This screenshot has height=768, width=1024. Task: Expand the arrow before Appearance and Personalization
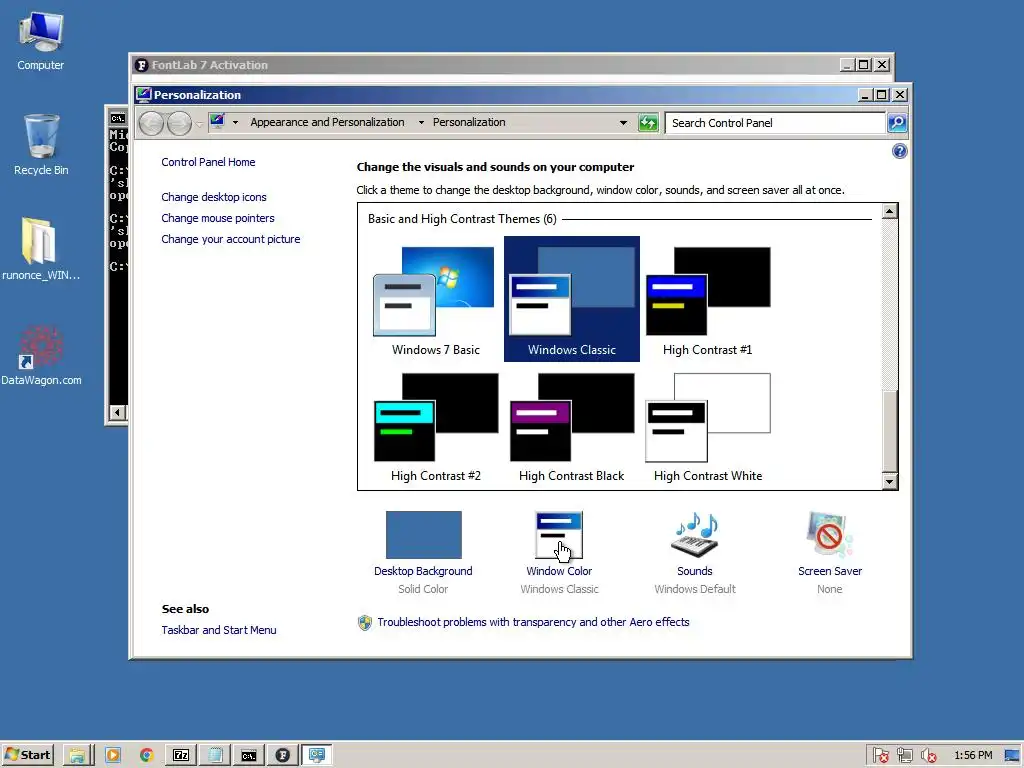(x=235, y=122)
